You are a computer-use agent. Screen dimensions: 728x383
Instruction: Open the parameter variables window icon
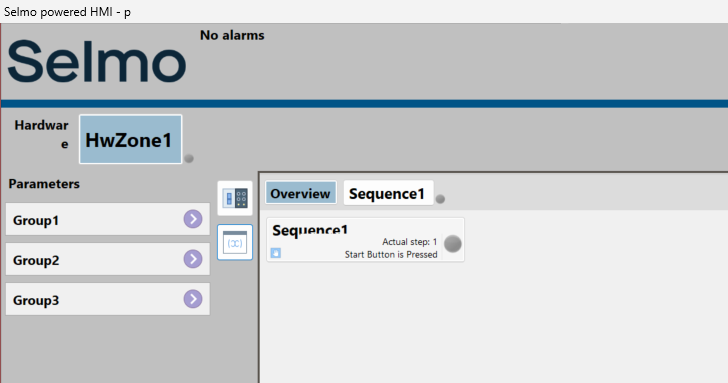pos(235,242)
